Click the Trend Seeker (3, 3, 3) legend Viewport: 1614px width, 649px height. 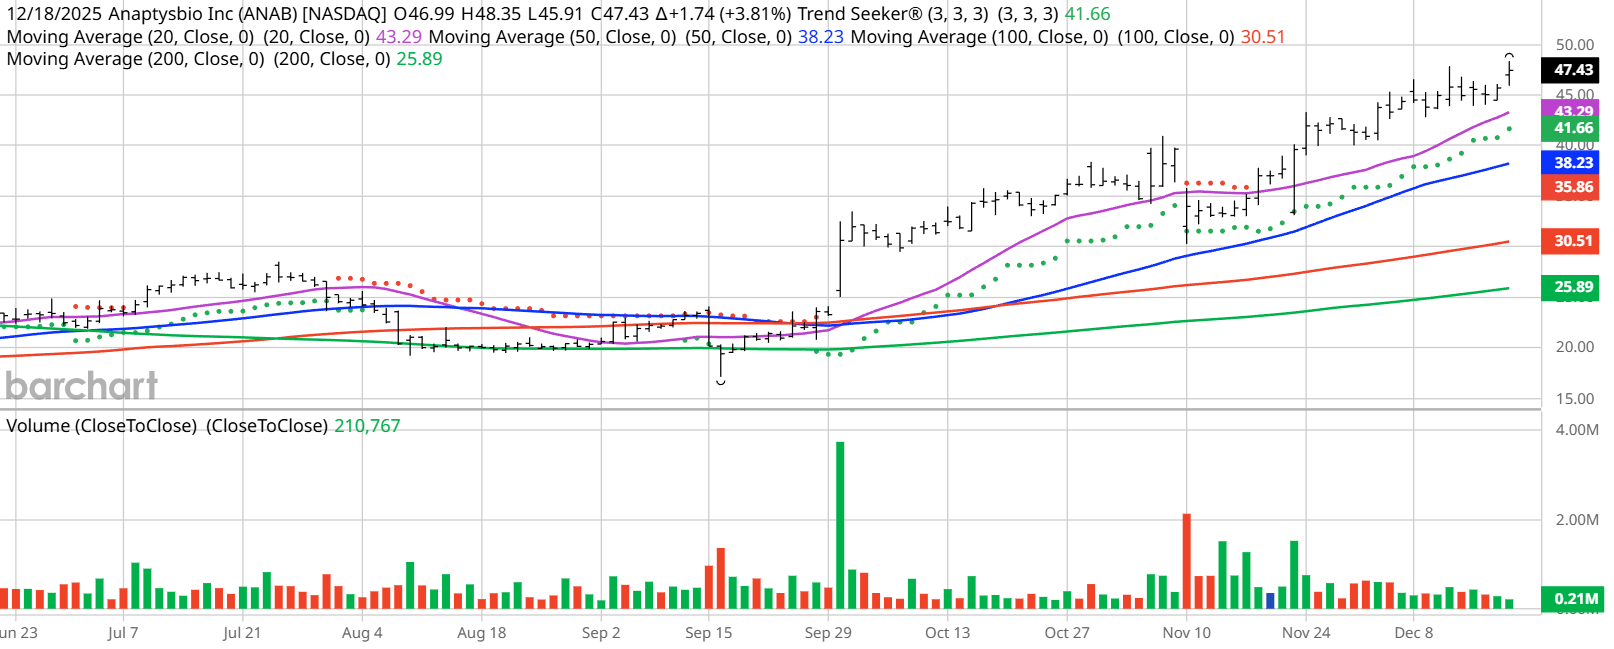tap(954, 15)
